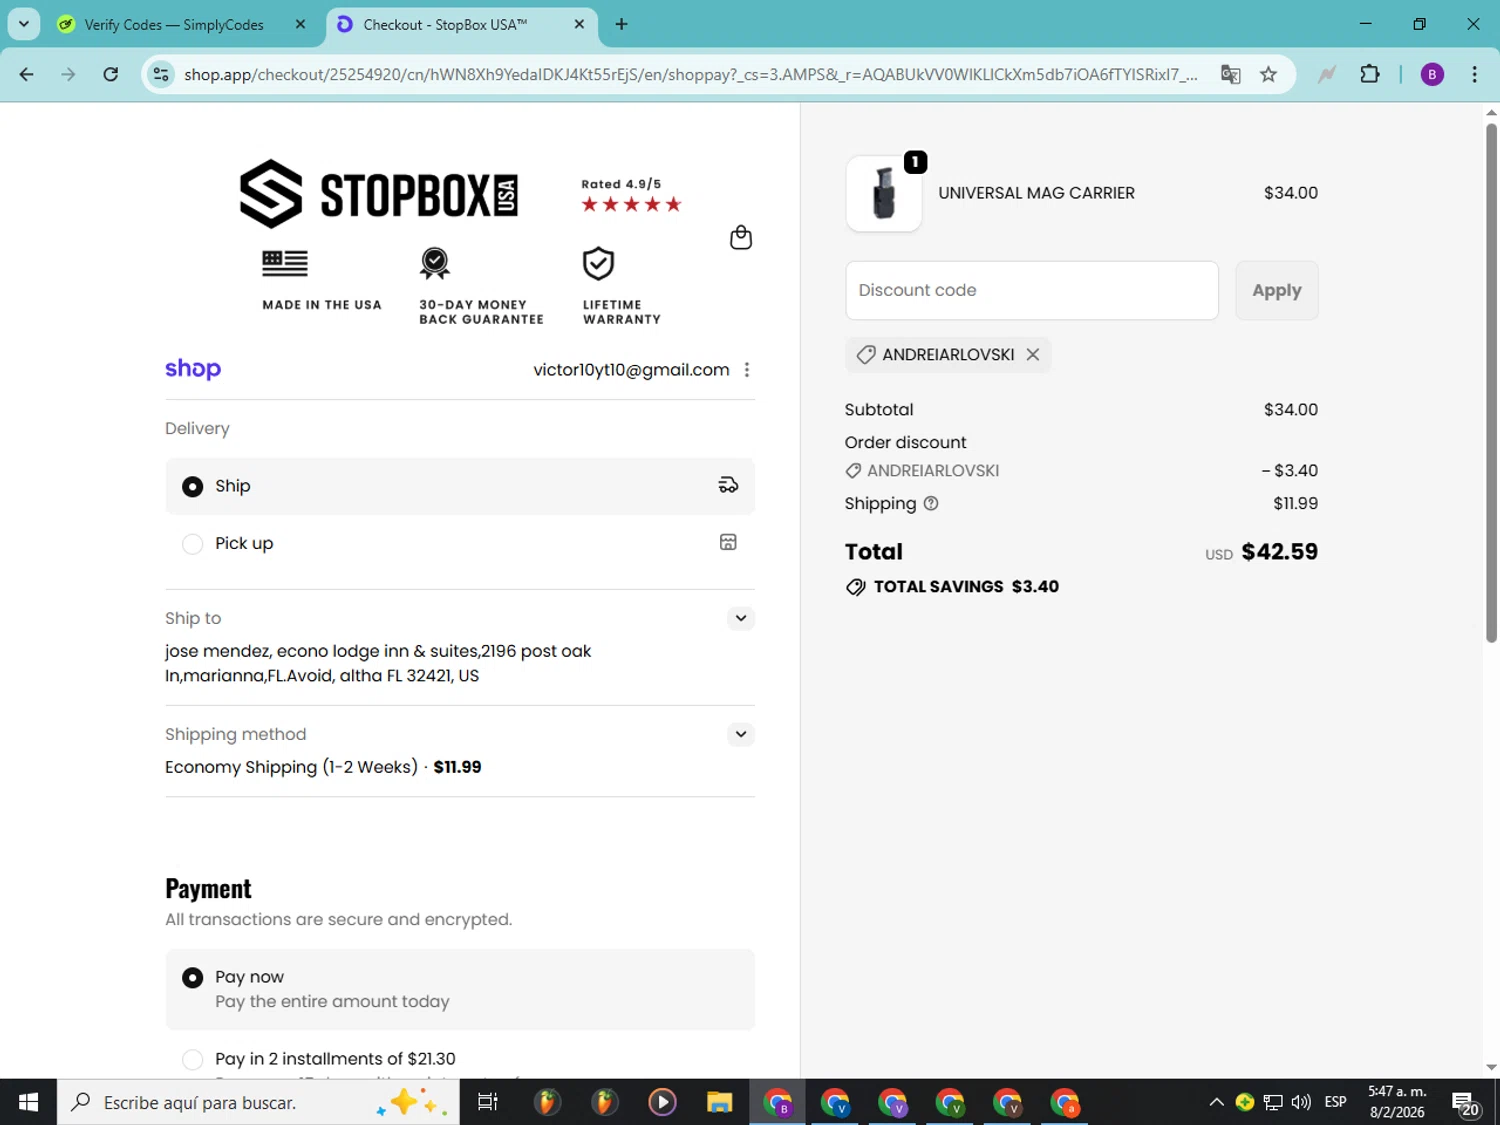This screenshot has height=1125, width=1500.
Task: Click the taskbar clock showing 5:47 a. m.
Action: point(1397,1102)
